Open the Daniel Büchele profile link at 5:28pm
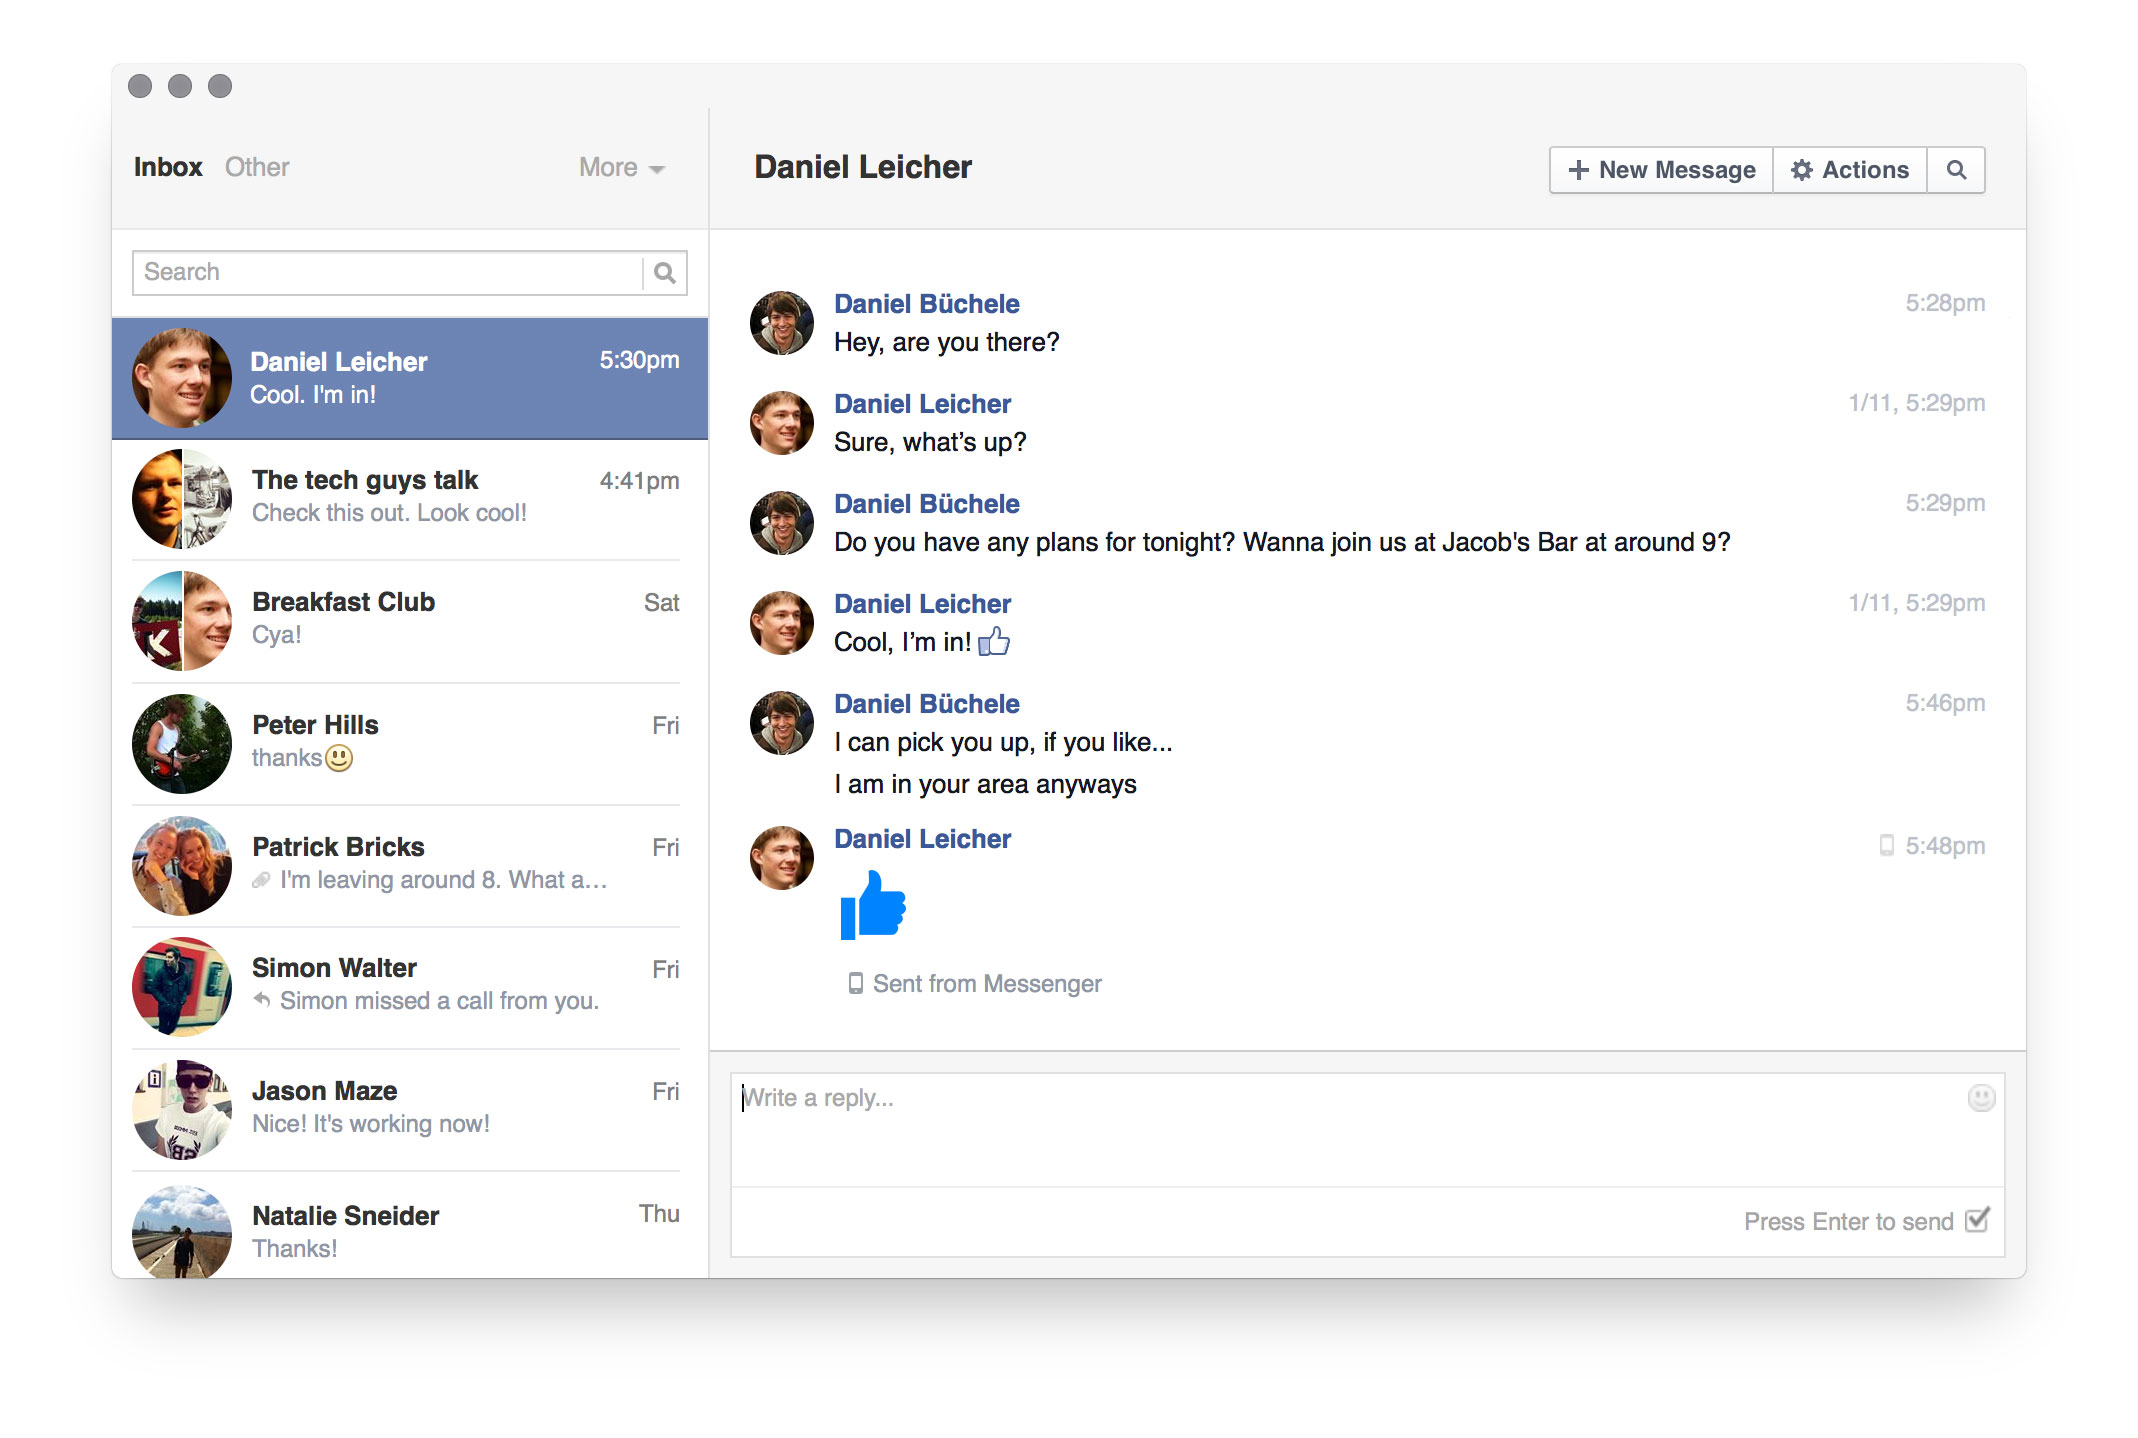The height and width of the screenshot is (1438, 2138). [x=926, y=304]
